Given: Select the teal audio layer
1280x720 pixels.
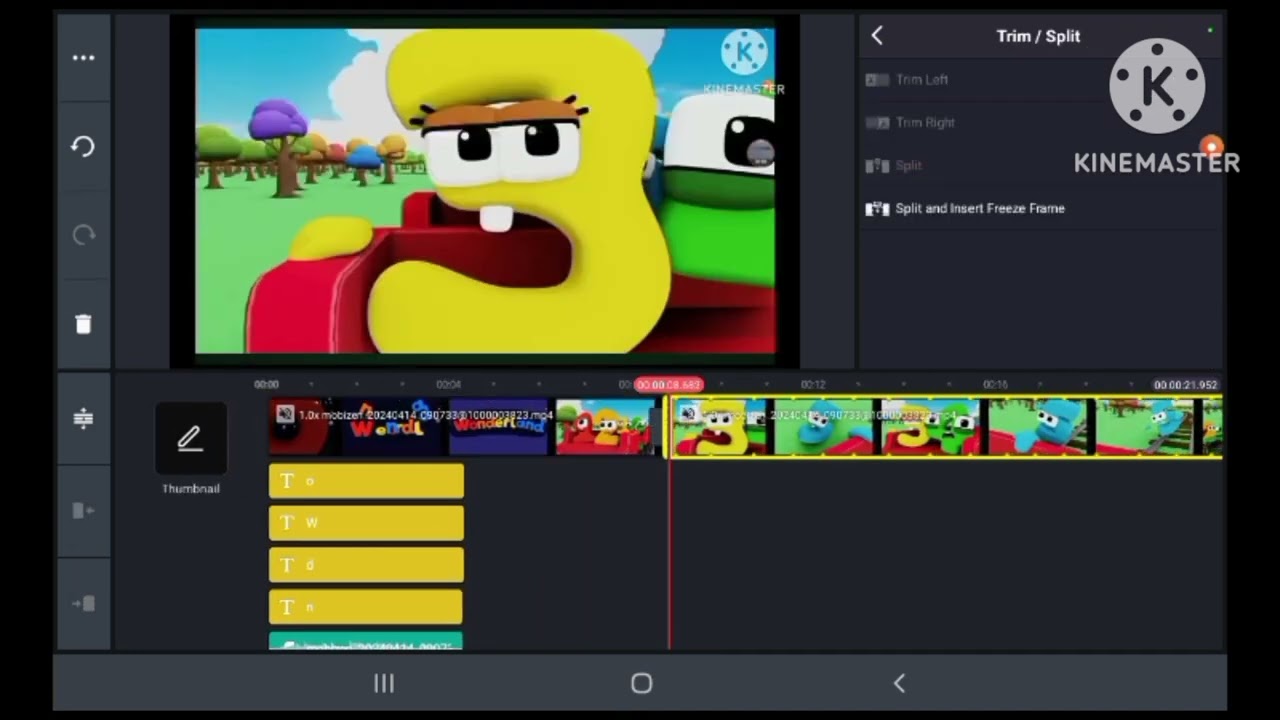Looking at the screenshot, I should click(366, 641).
